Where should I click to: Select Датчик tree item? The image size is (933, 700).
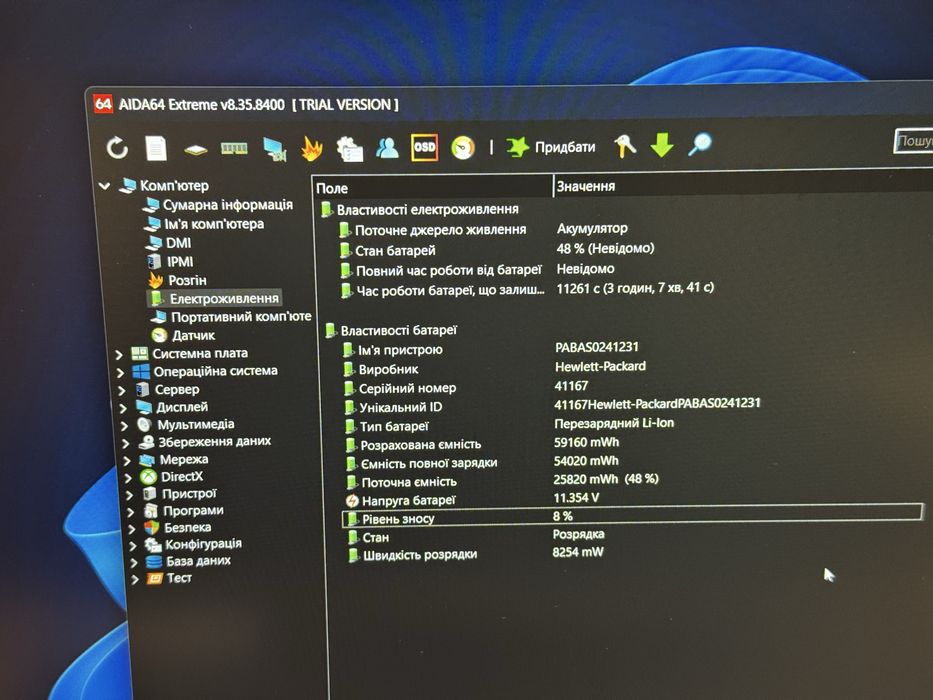[183, 335]
